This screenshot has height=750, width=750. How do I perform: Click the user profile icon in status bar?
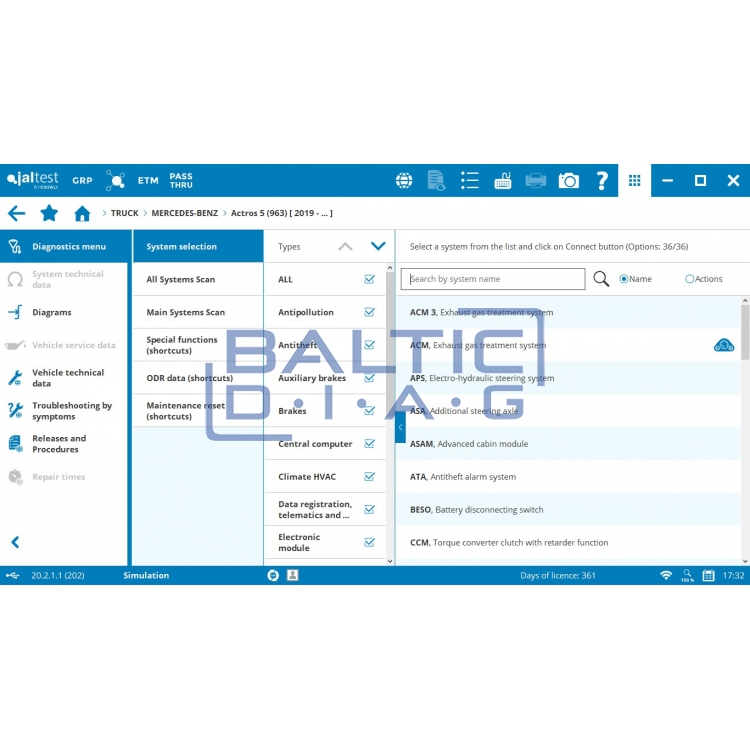tap(293, 575)
